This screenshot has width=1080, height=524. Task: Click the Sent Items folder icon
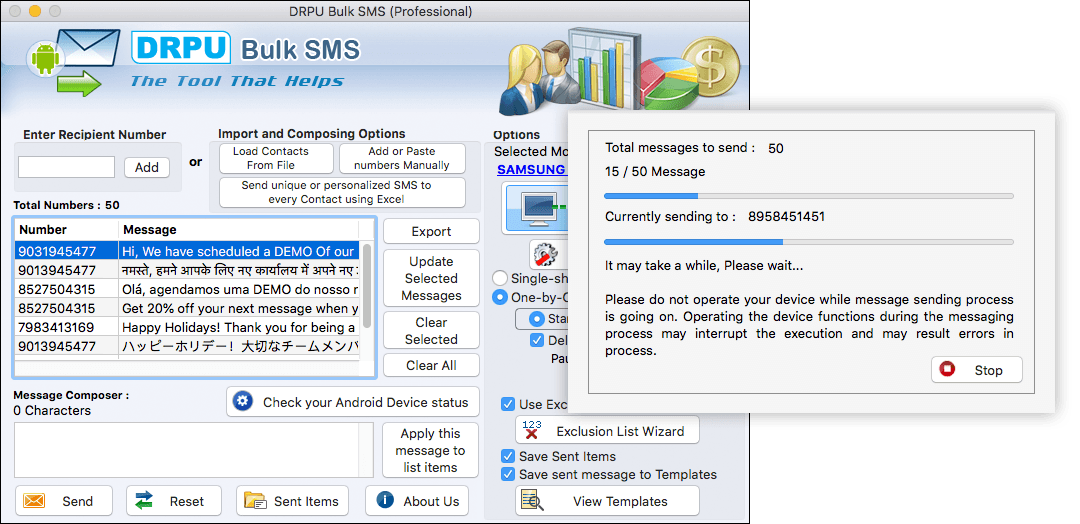click(x=255, y=501)
